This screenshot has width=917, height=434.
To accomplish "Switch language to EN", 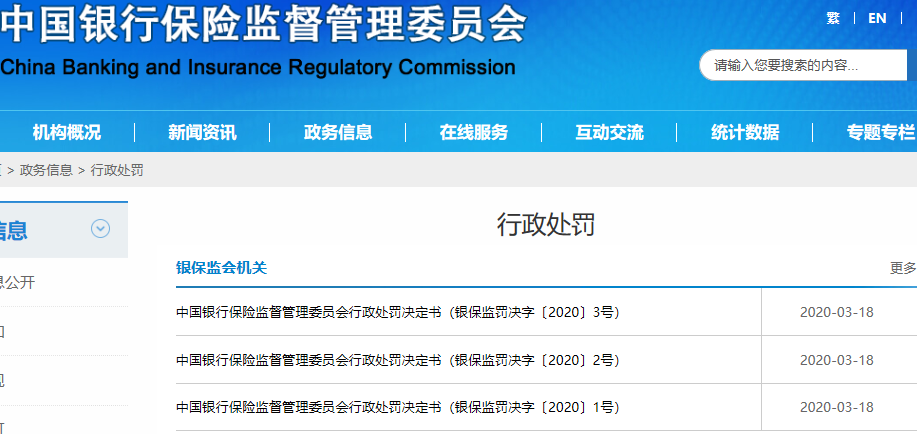I will [877, 19].
